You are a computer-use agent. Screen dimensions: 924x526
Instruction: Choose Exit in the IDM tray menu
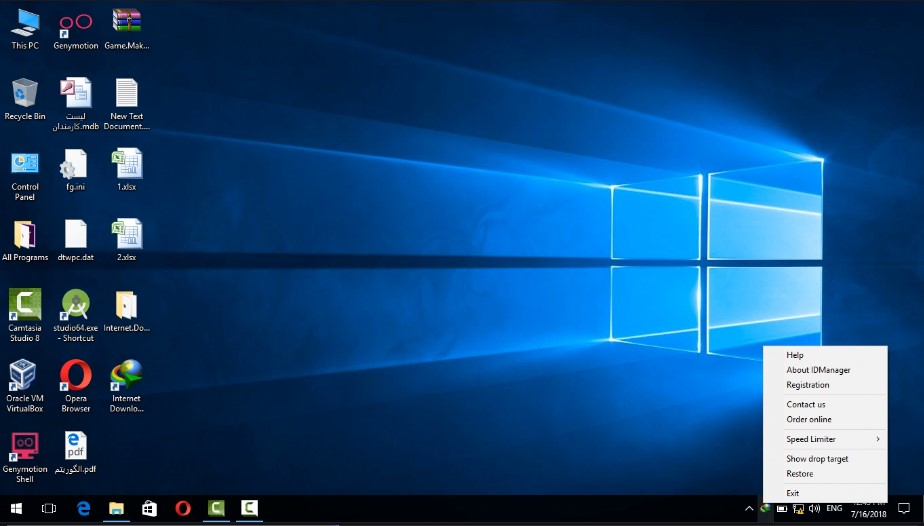793,493
